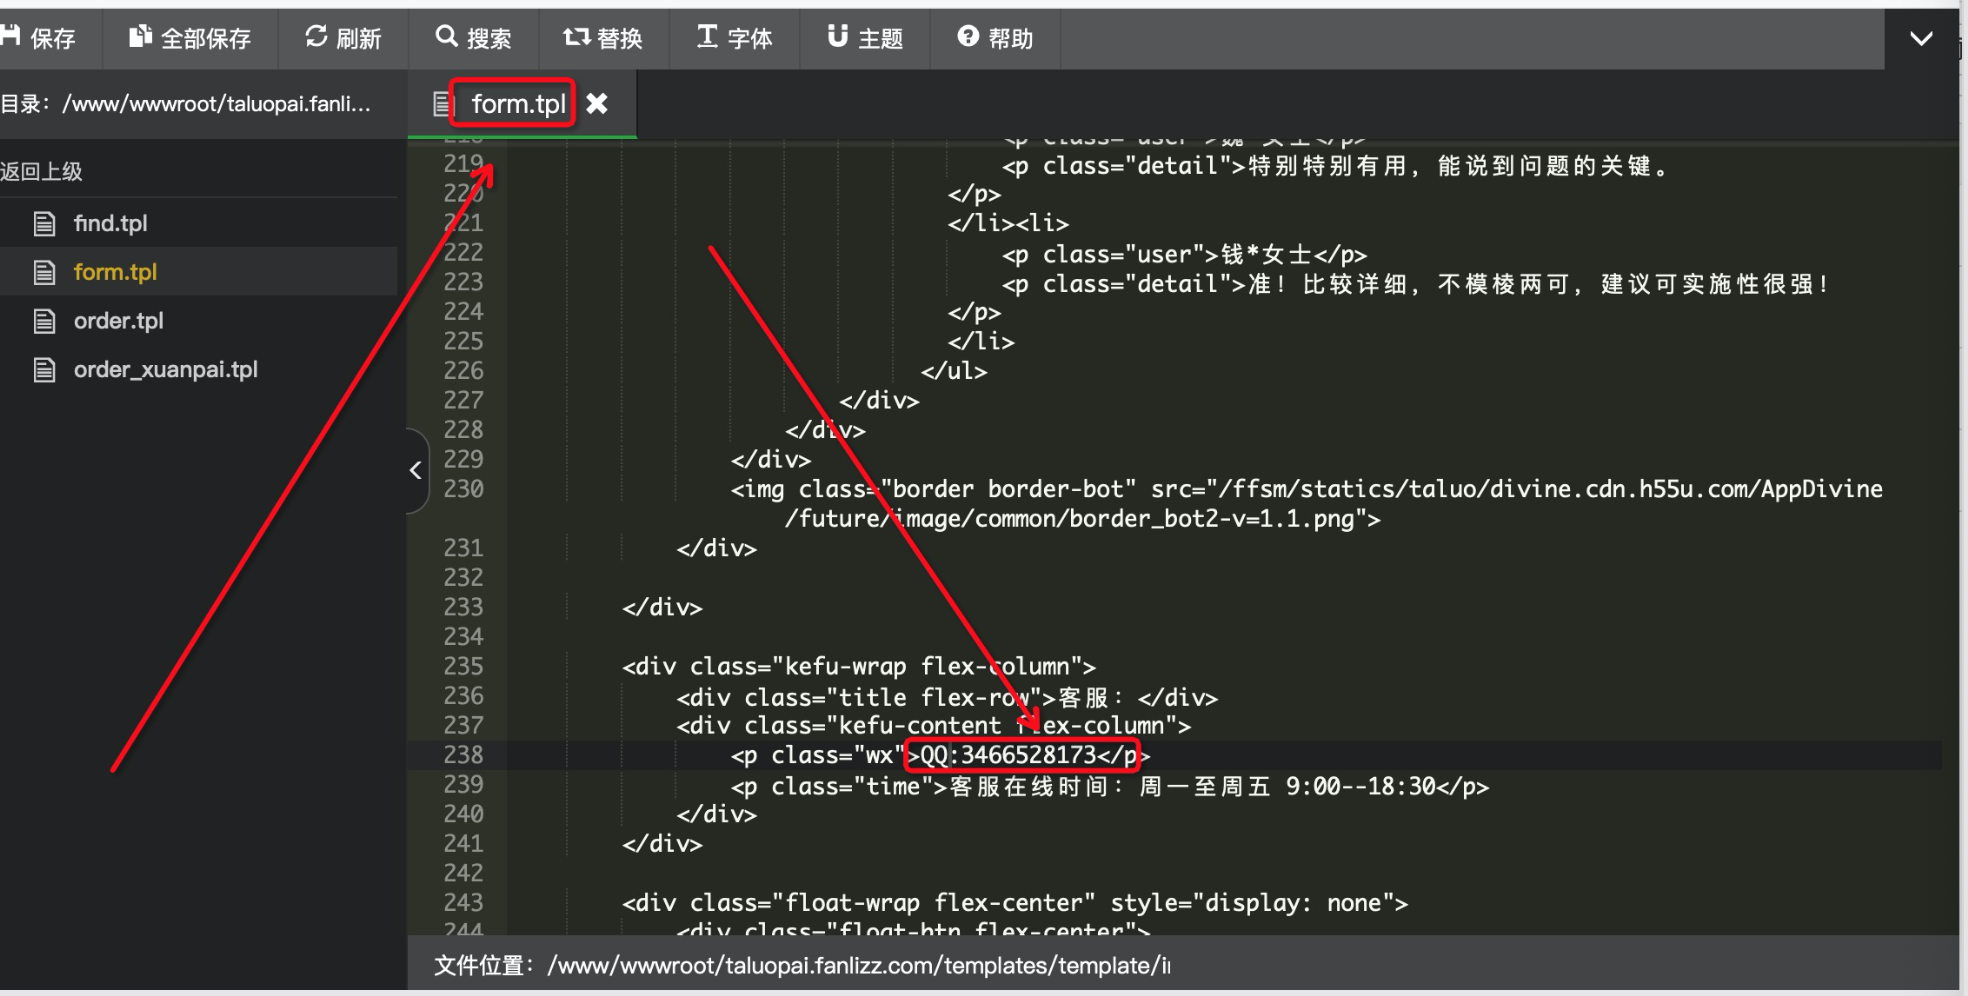The image size is (1968, 996).
Task: Click the Save (保存) toolbar icon
Action: 38,38
